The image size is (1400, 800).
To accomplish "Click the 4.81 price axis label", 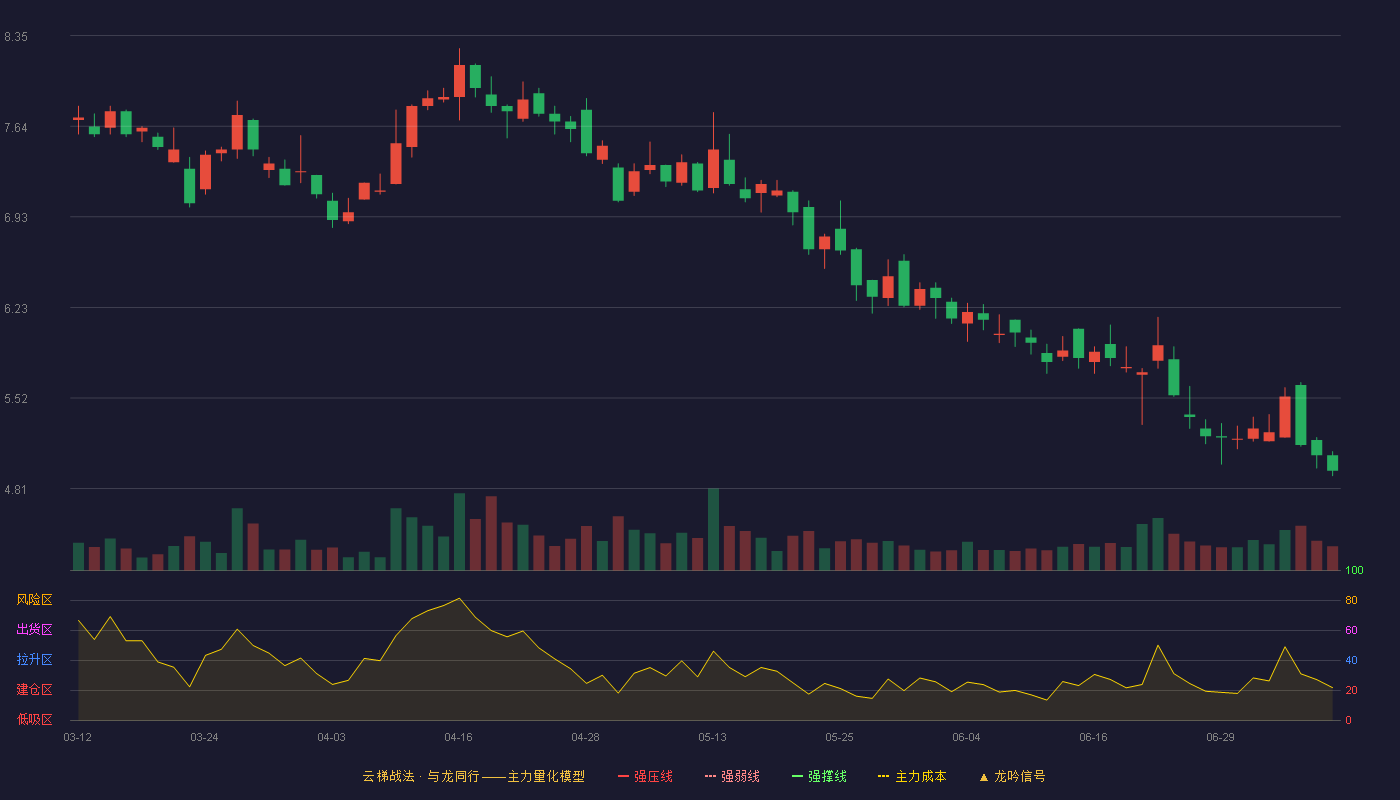I will [16, 490].
